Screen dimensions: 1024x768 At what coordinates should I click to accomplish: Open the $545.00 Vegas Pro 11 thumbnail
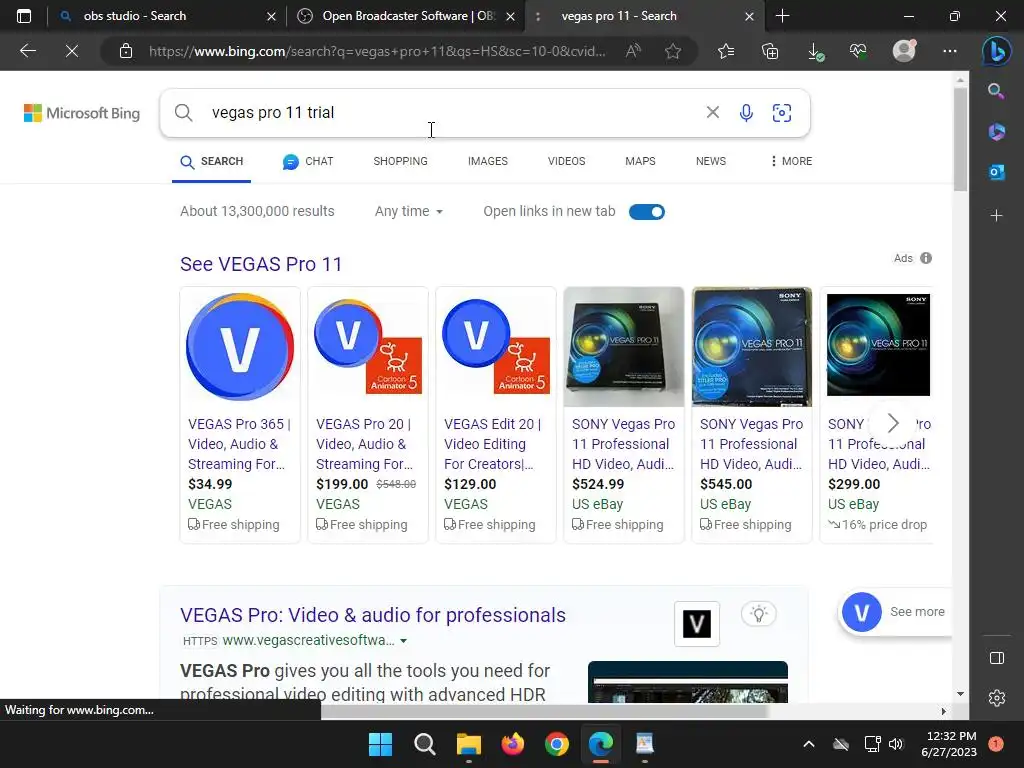click(x=752, y=347)
